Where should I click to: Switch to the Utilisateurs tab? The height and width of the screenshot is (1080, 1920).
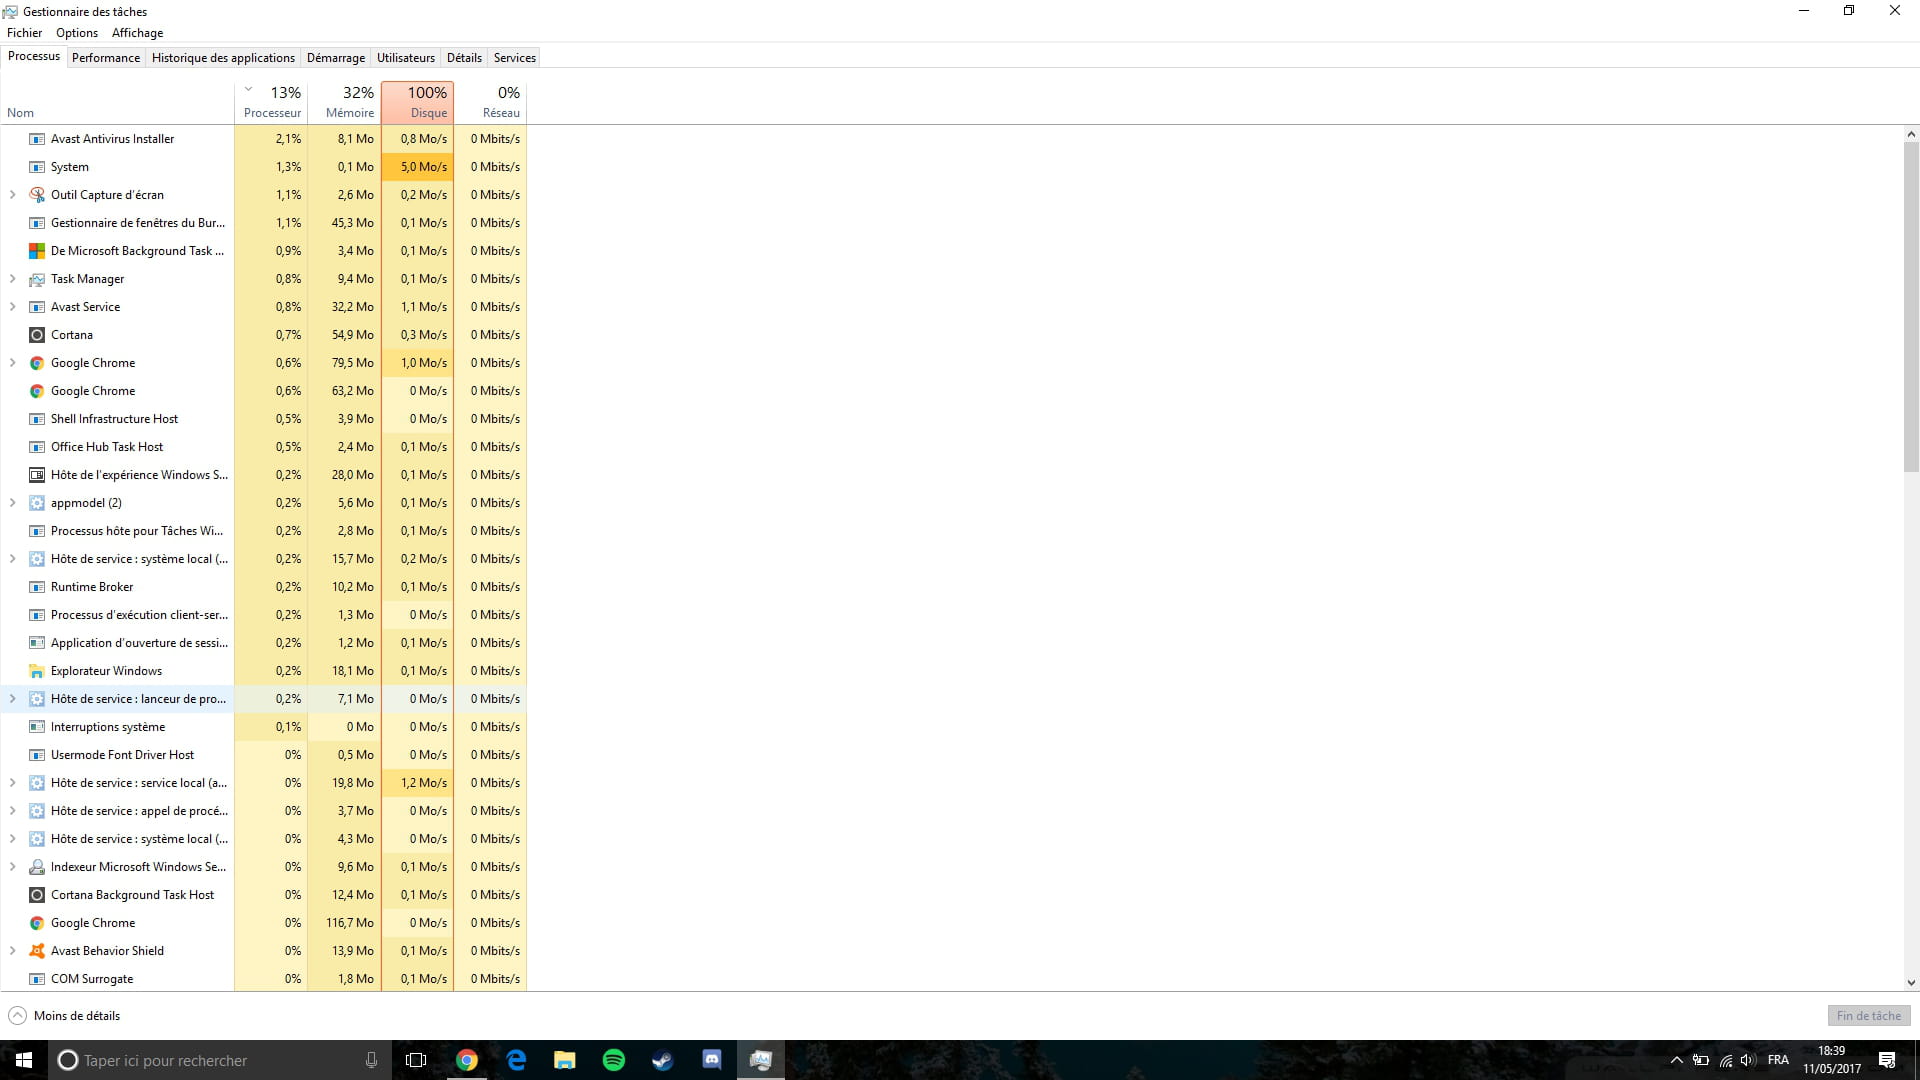pyautogui.click(x=406, y=58)
